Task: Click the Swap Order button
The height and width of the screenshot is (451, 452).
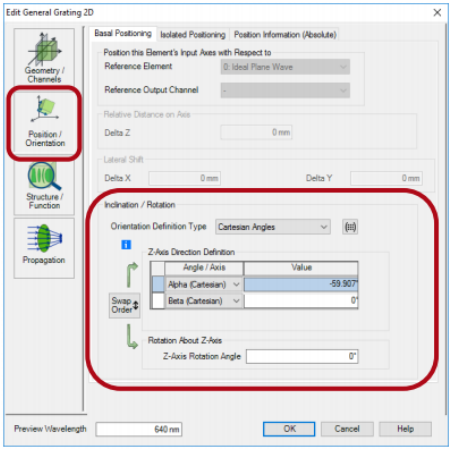Action: point(124,305)
